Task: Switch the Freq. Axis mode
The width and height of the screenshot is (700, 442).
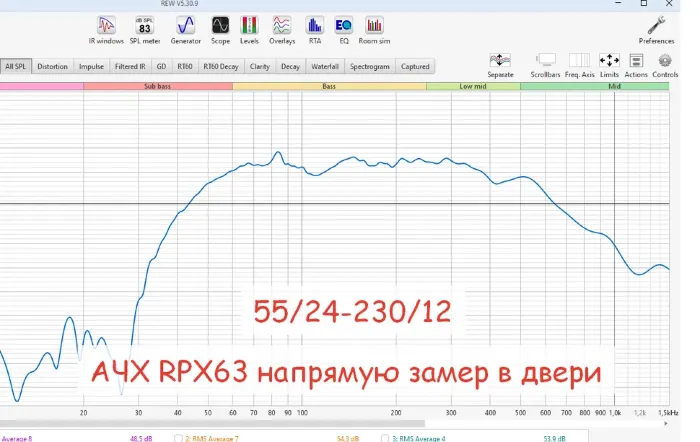Action: (579, 66)
